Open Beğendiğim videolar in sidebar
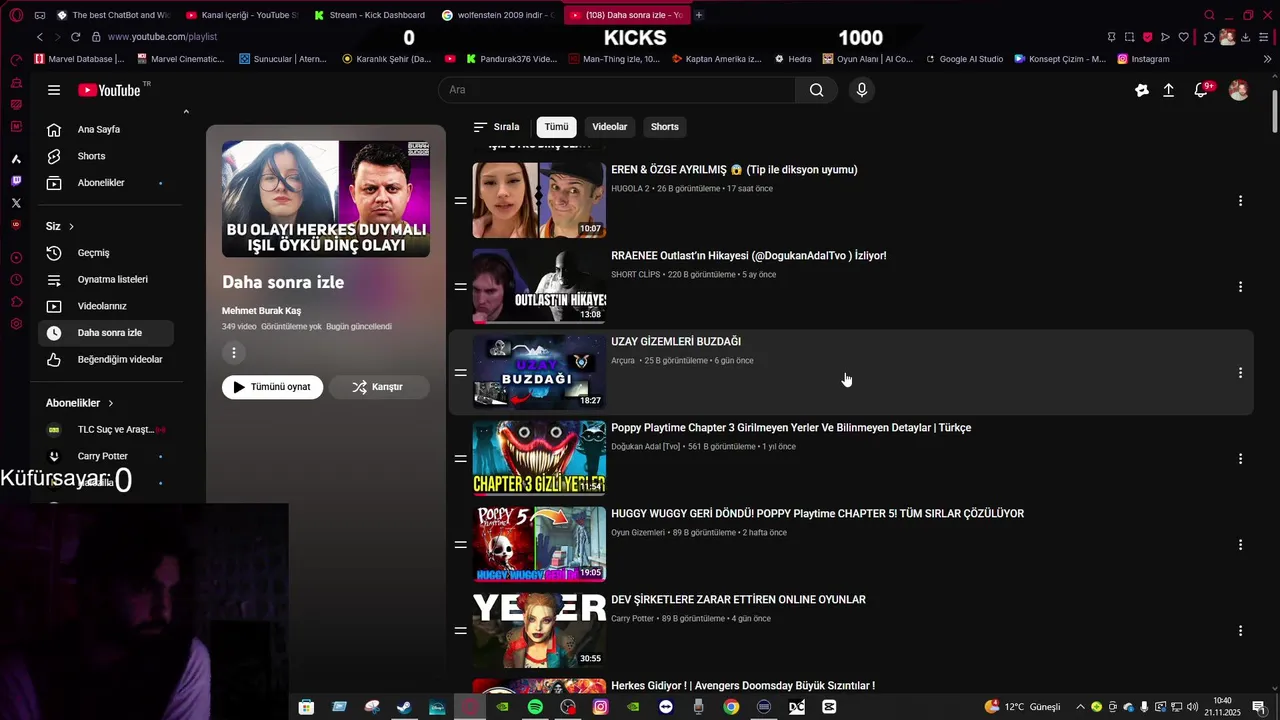Image resolution: width=1280 pixels, height=720 pixels. [105, 360]
